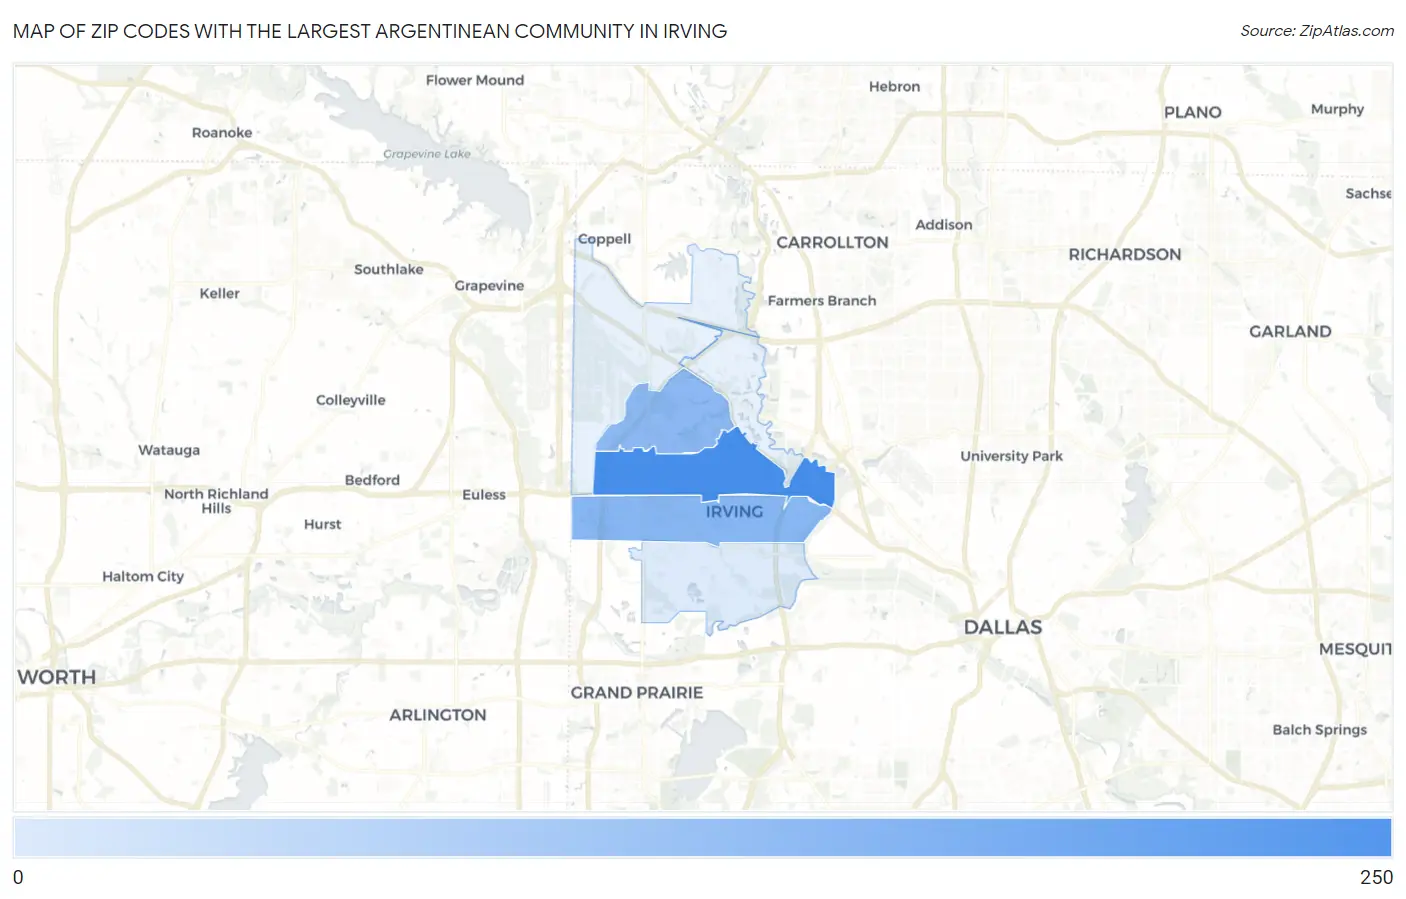Click the Grapevine label
The width and height of the screenshot is (1406, 899).
489,285
